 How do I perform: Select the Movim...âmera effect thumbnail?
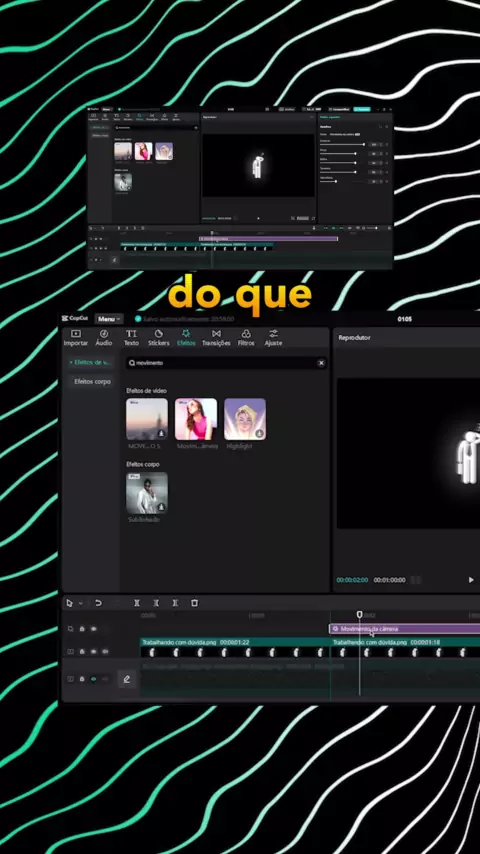coord(196,419)
